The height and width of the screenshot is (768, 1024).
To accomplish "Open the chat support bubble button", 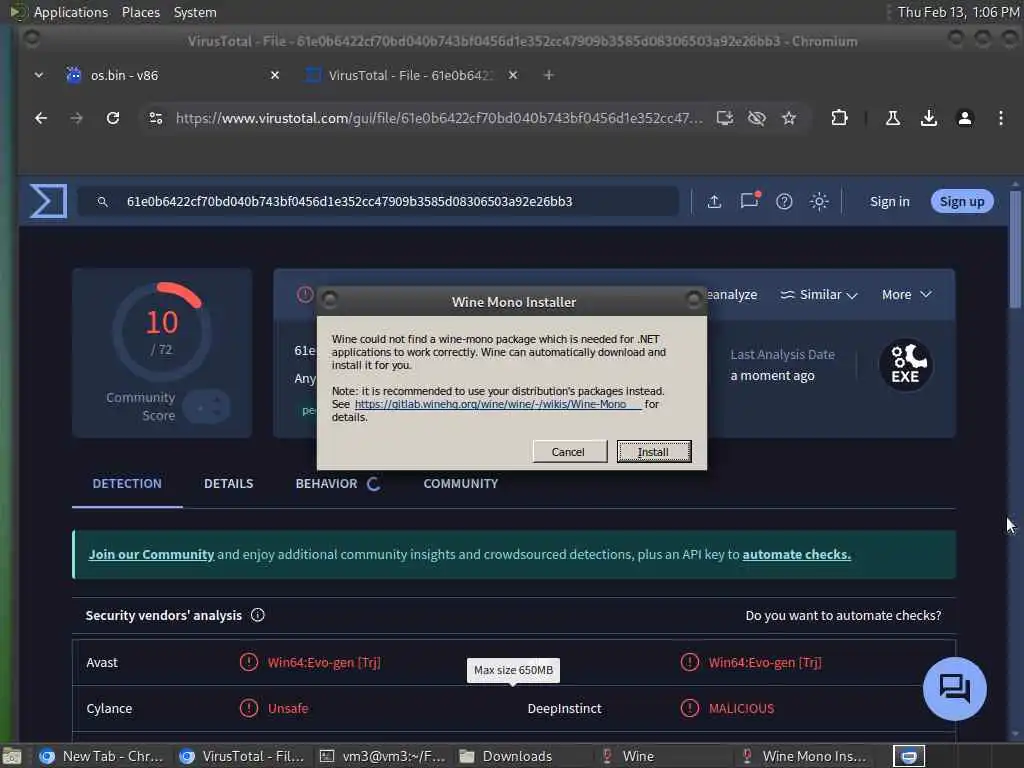I will click(x=955, y=689).
